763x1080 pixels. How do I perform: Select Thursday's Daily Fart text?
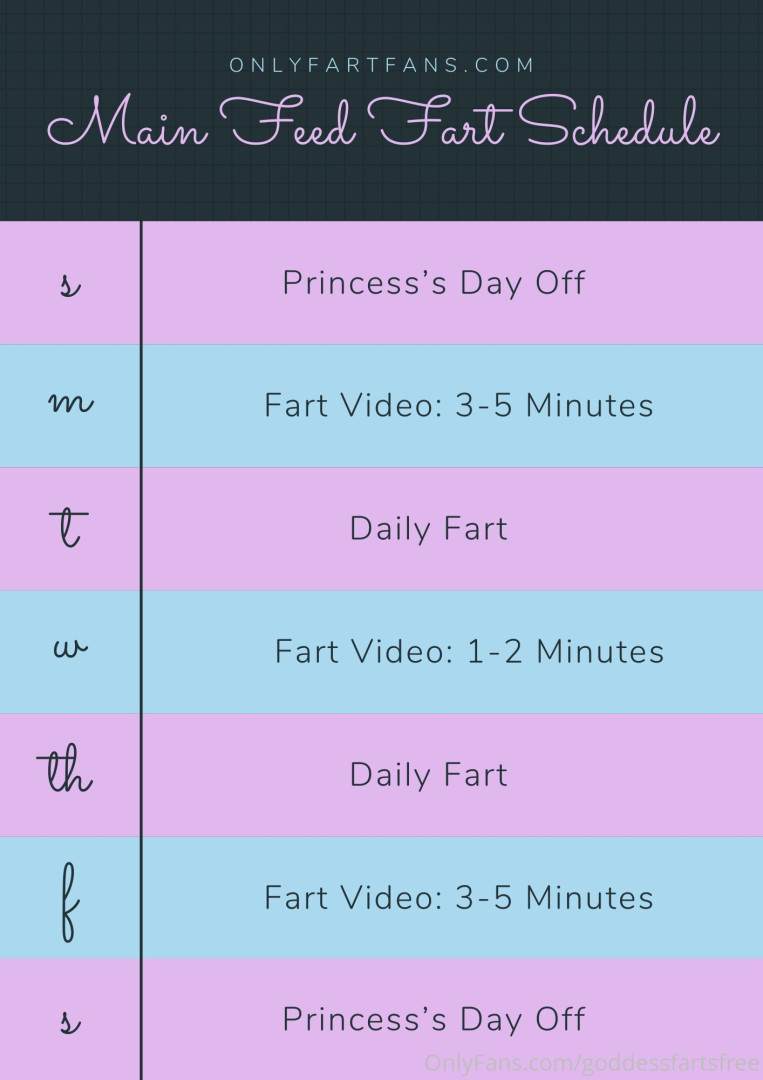coord(428,775)
